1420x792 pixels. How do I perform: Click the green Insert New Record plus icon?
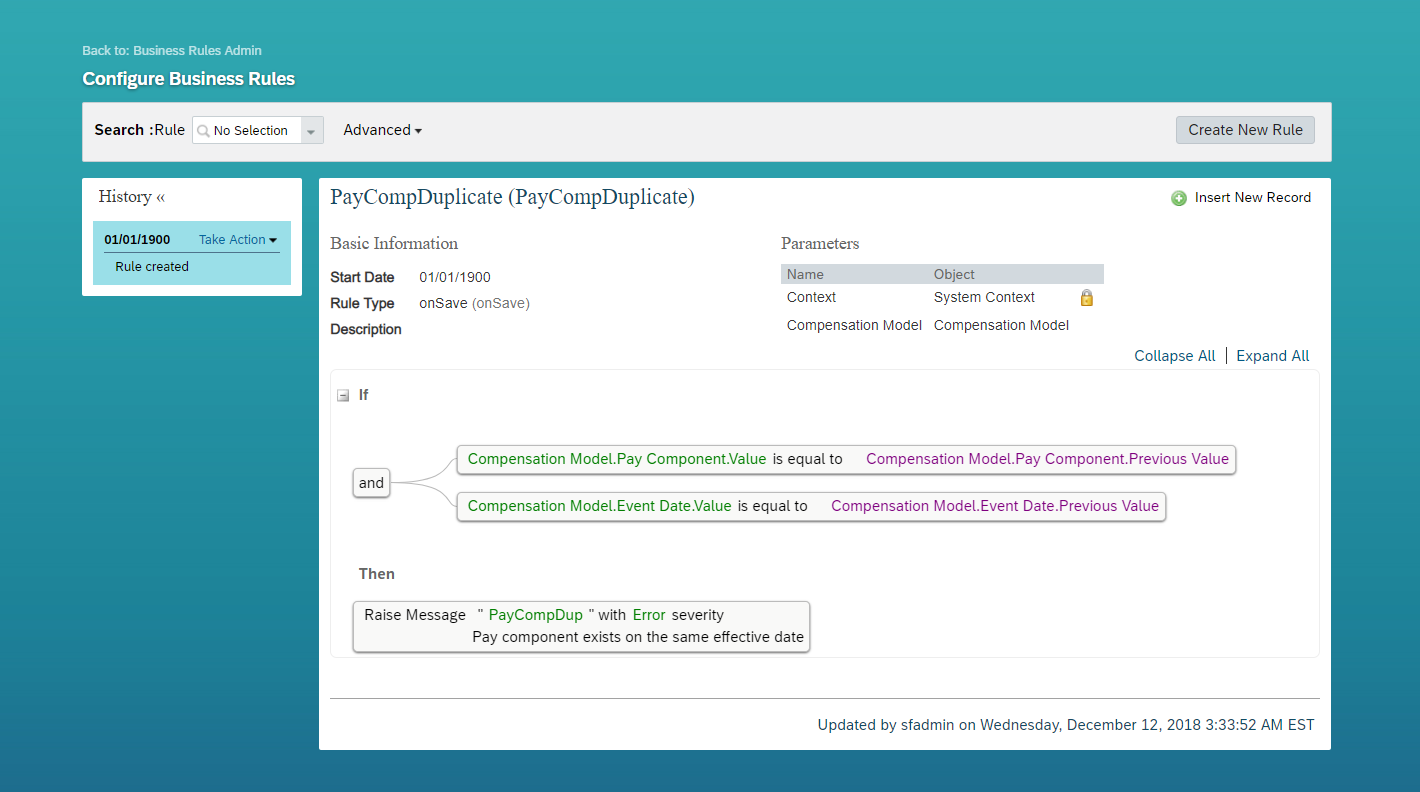pyautogui.click(x=1179, y=198)
